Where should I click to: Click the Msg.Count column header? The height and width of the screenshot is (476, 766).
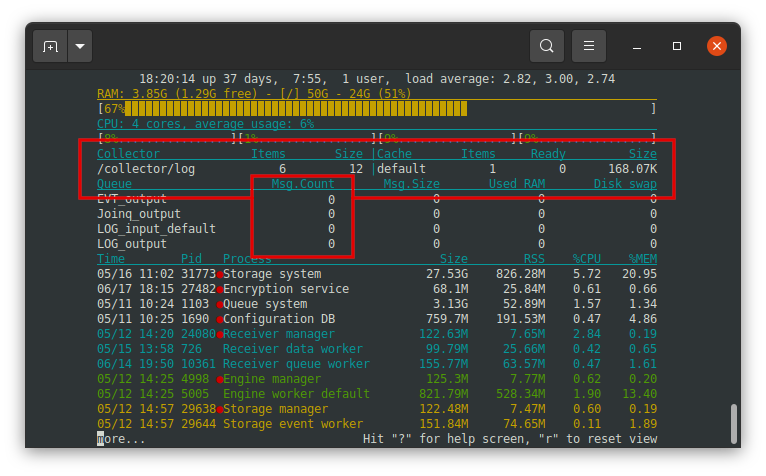point(303,184)
